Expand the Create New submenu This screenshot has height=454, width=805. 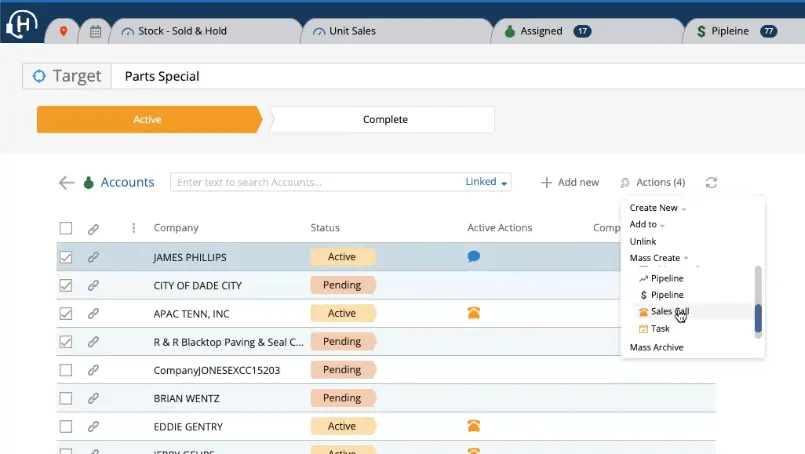657,208
